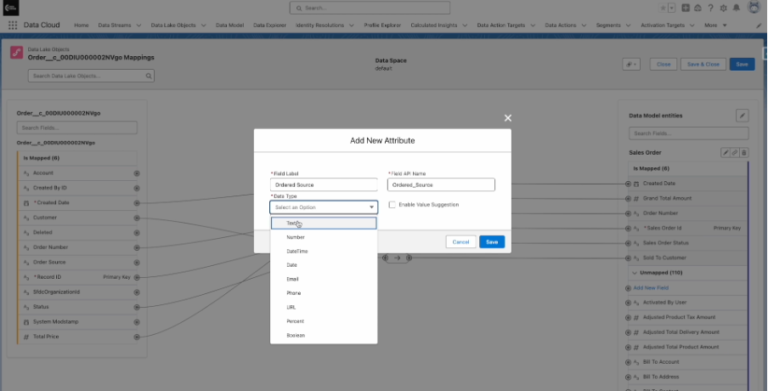
Task: Click the user avatar icon
Action: [x=753, y=7]
